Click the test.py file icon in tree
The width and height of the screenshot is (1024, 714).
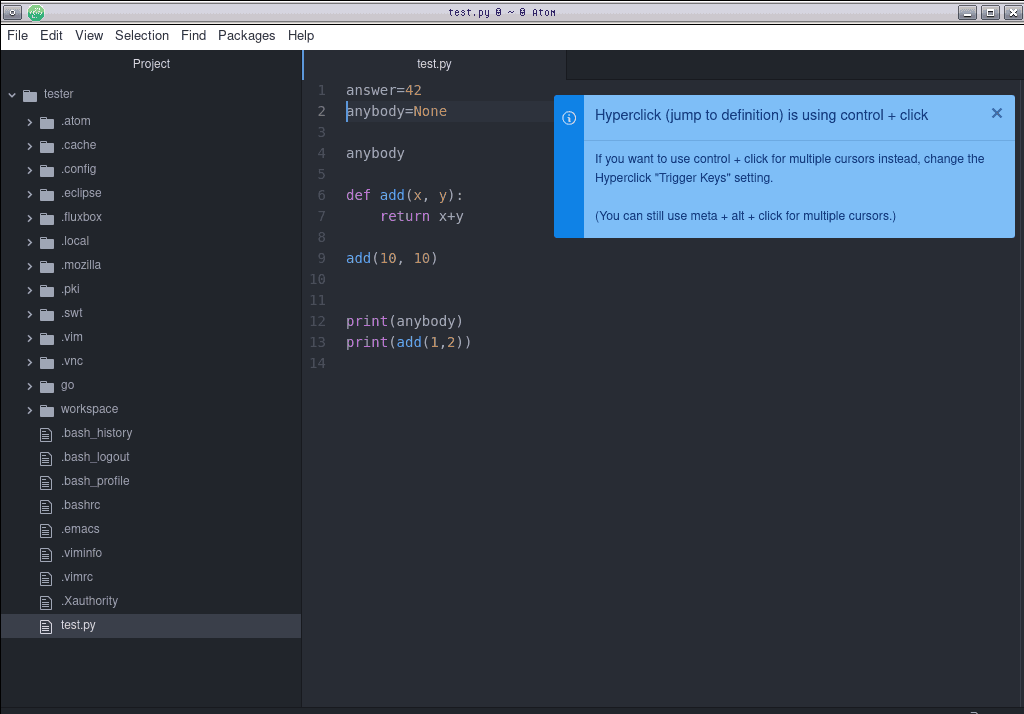tap(46, 626)
